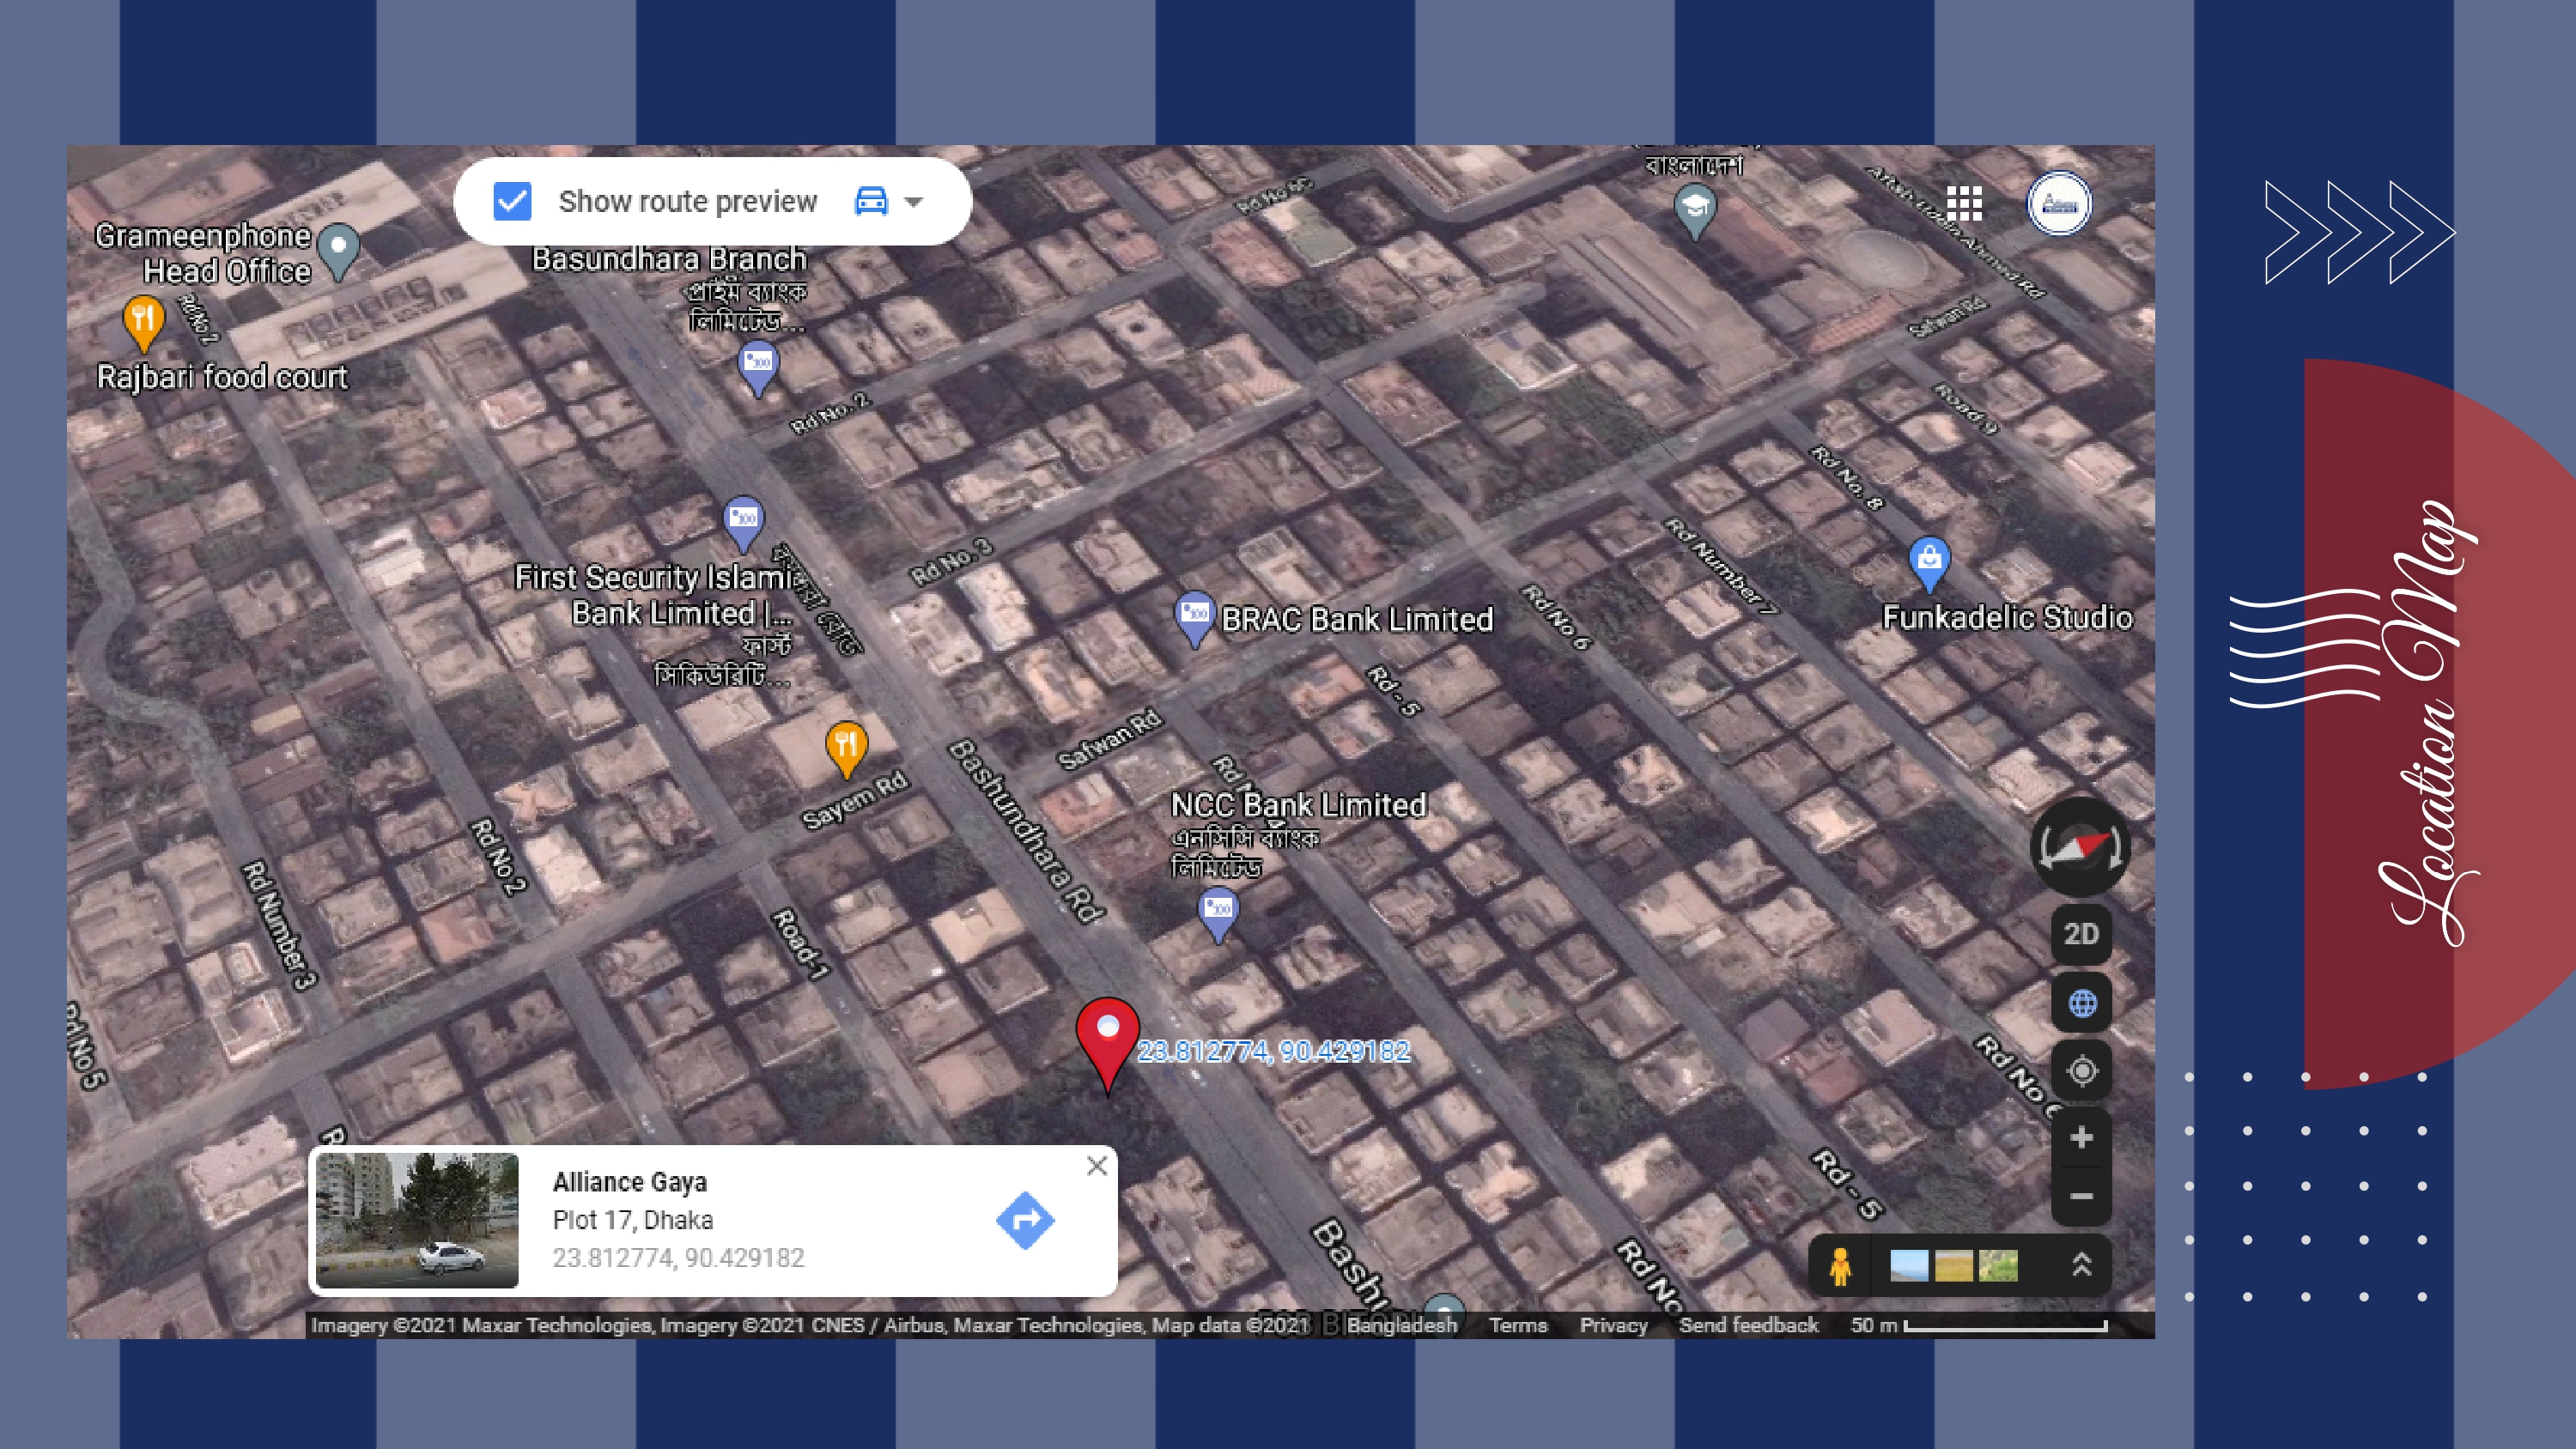Click coordinates text in the info card
Image resolution: width=2576 pixels, height=1449 pixels.
click(x=678, y=1258)
